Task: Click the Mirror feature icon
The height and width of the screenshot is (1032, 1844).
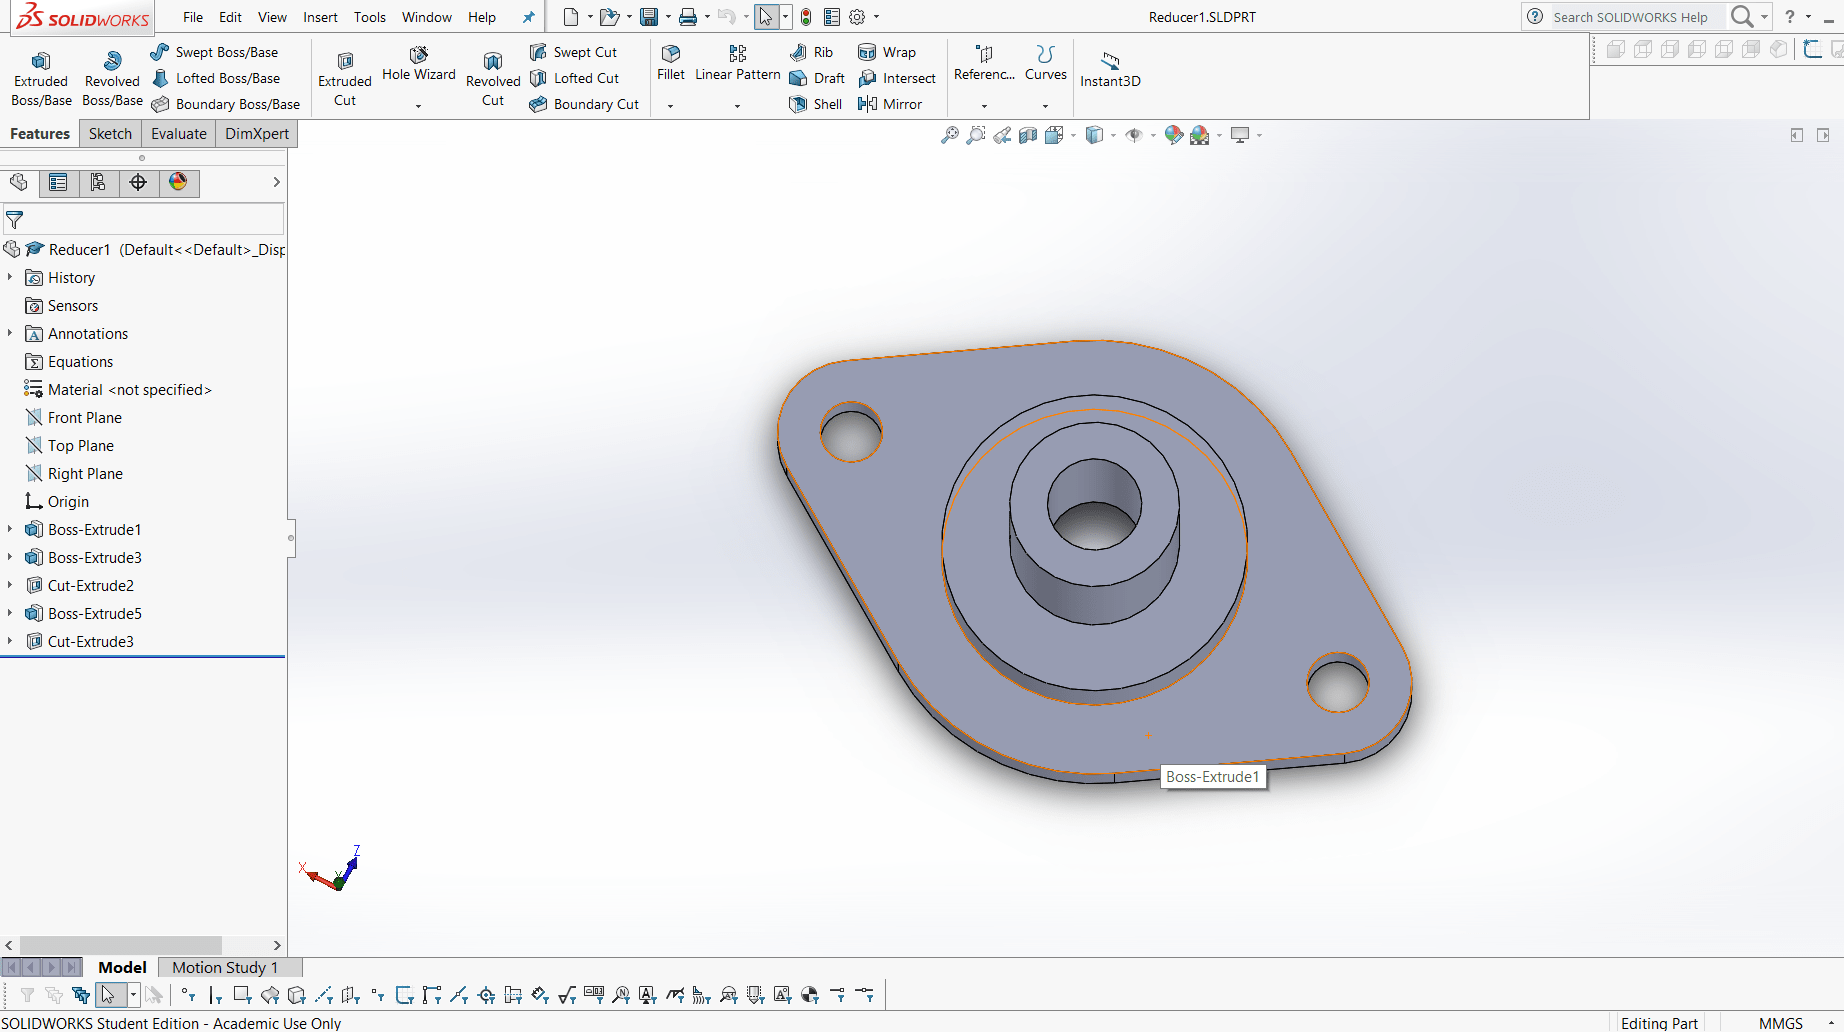Action: point(890,104)
